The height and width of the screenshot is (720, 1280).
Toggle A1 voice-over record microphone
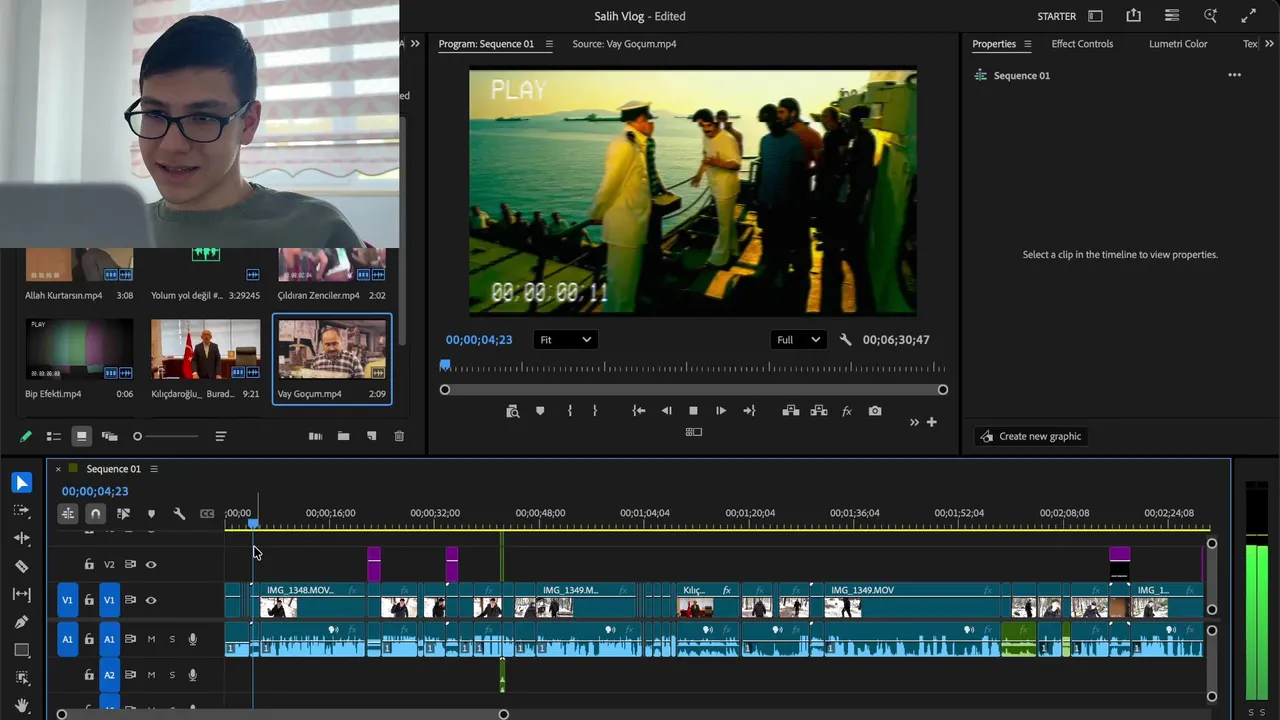(193, 639)
